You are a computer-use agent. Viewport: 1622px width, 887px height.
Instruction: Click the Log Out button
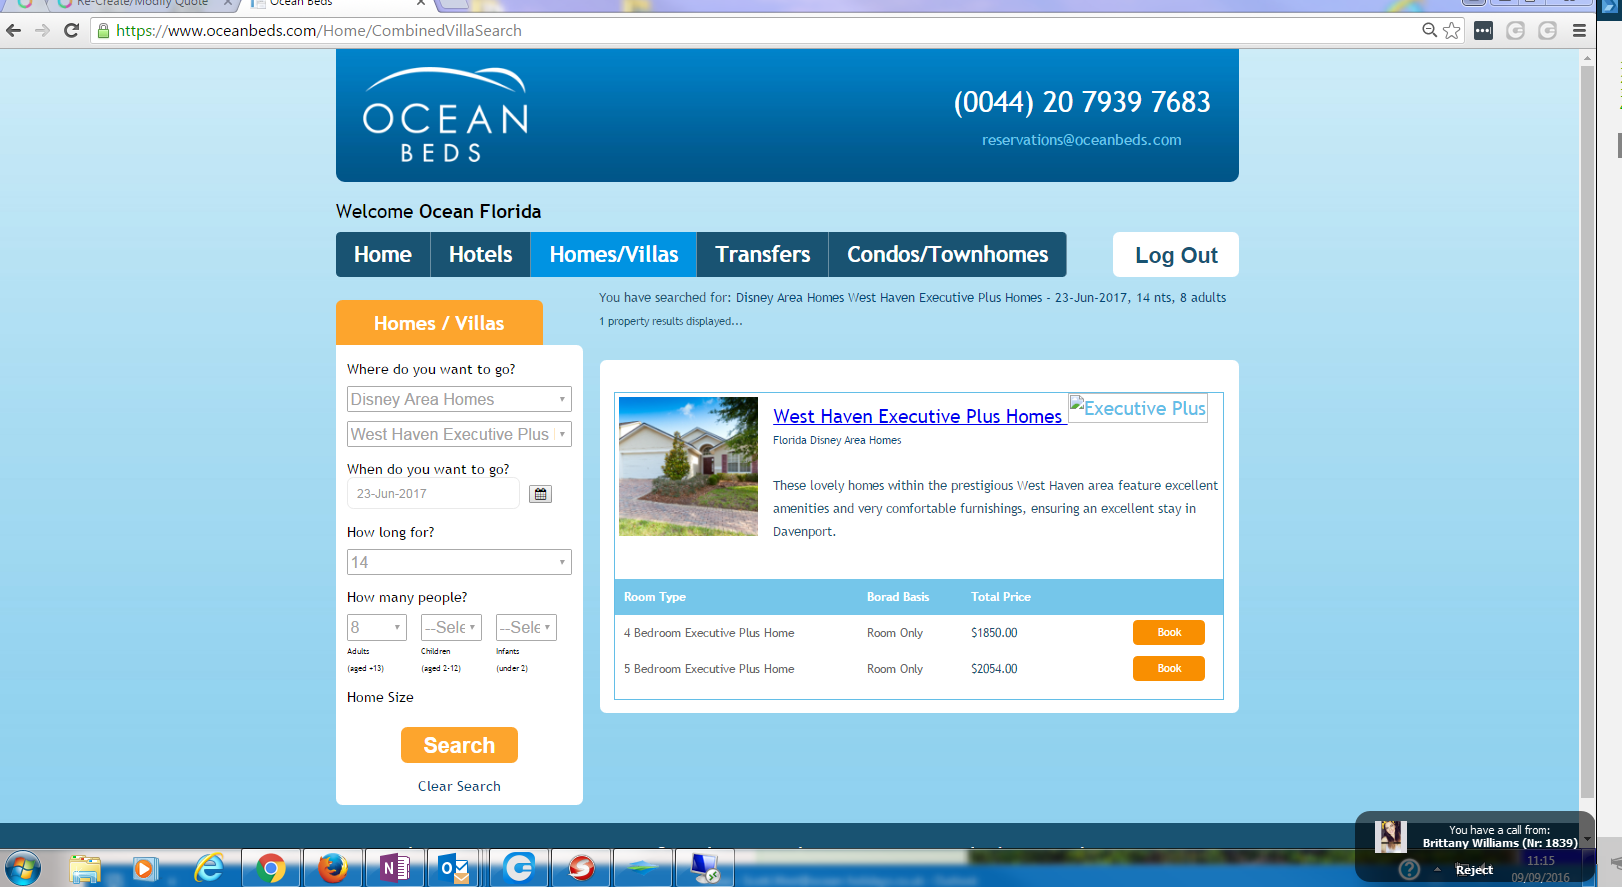pyautogui.click(x=1176, y=255)
